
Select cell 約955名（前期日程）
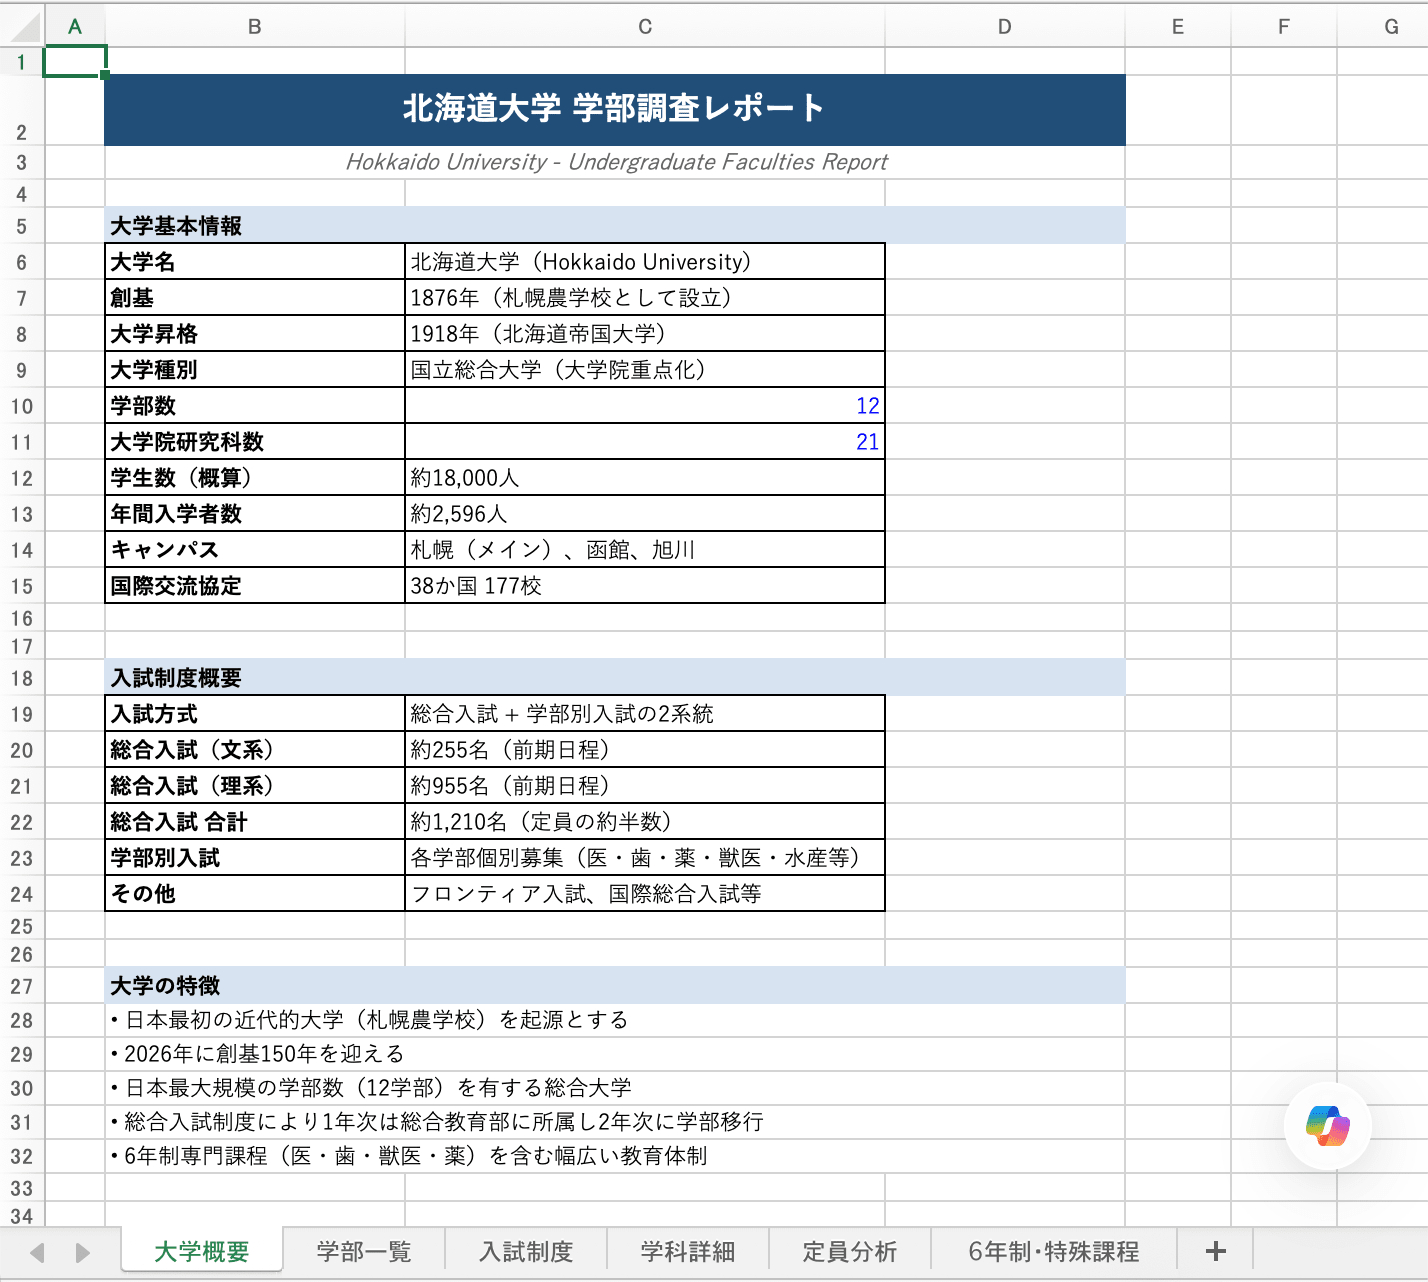tap(645, 786)
